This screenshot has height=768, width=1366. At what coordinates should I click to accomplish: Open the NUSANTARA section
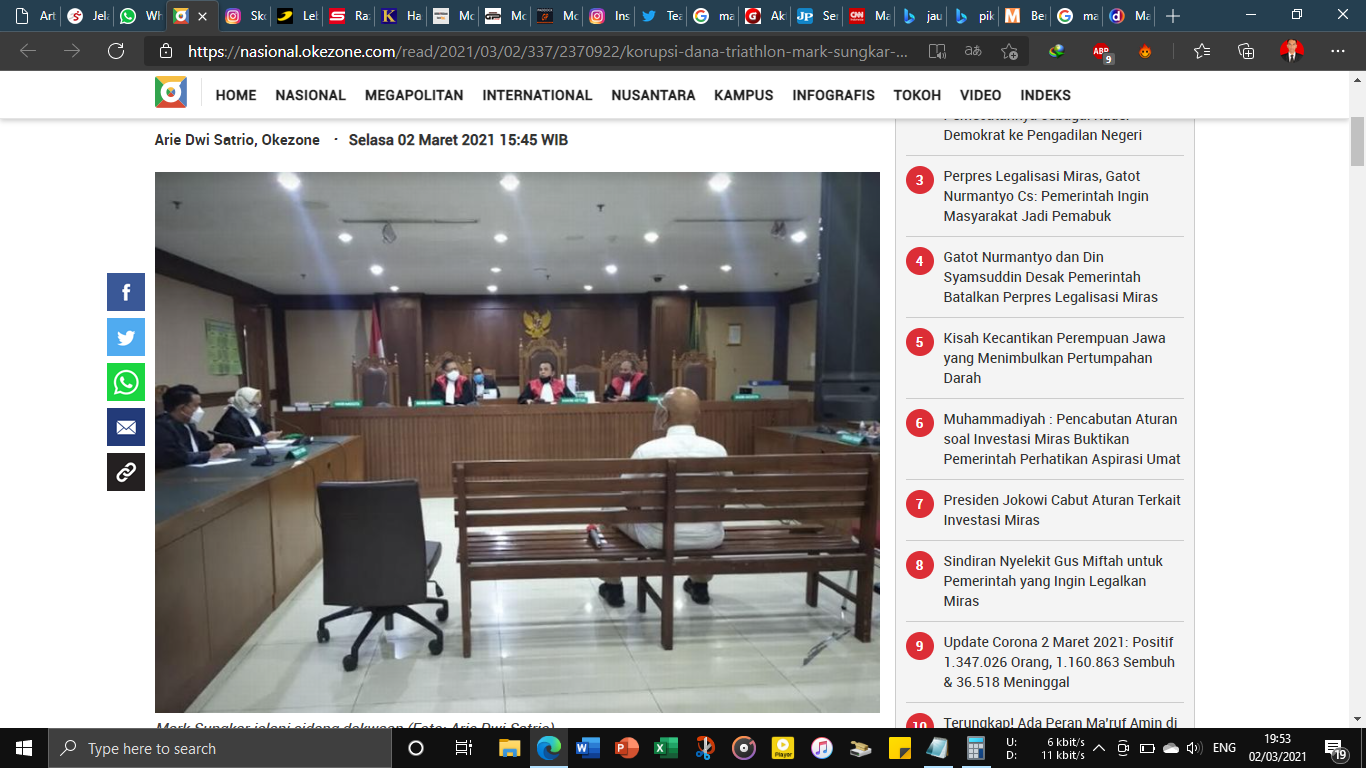tap(653, 95)
